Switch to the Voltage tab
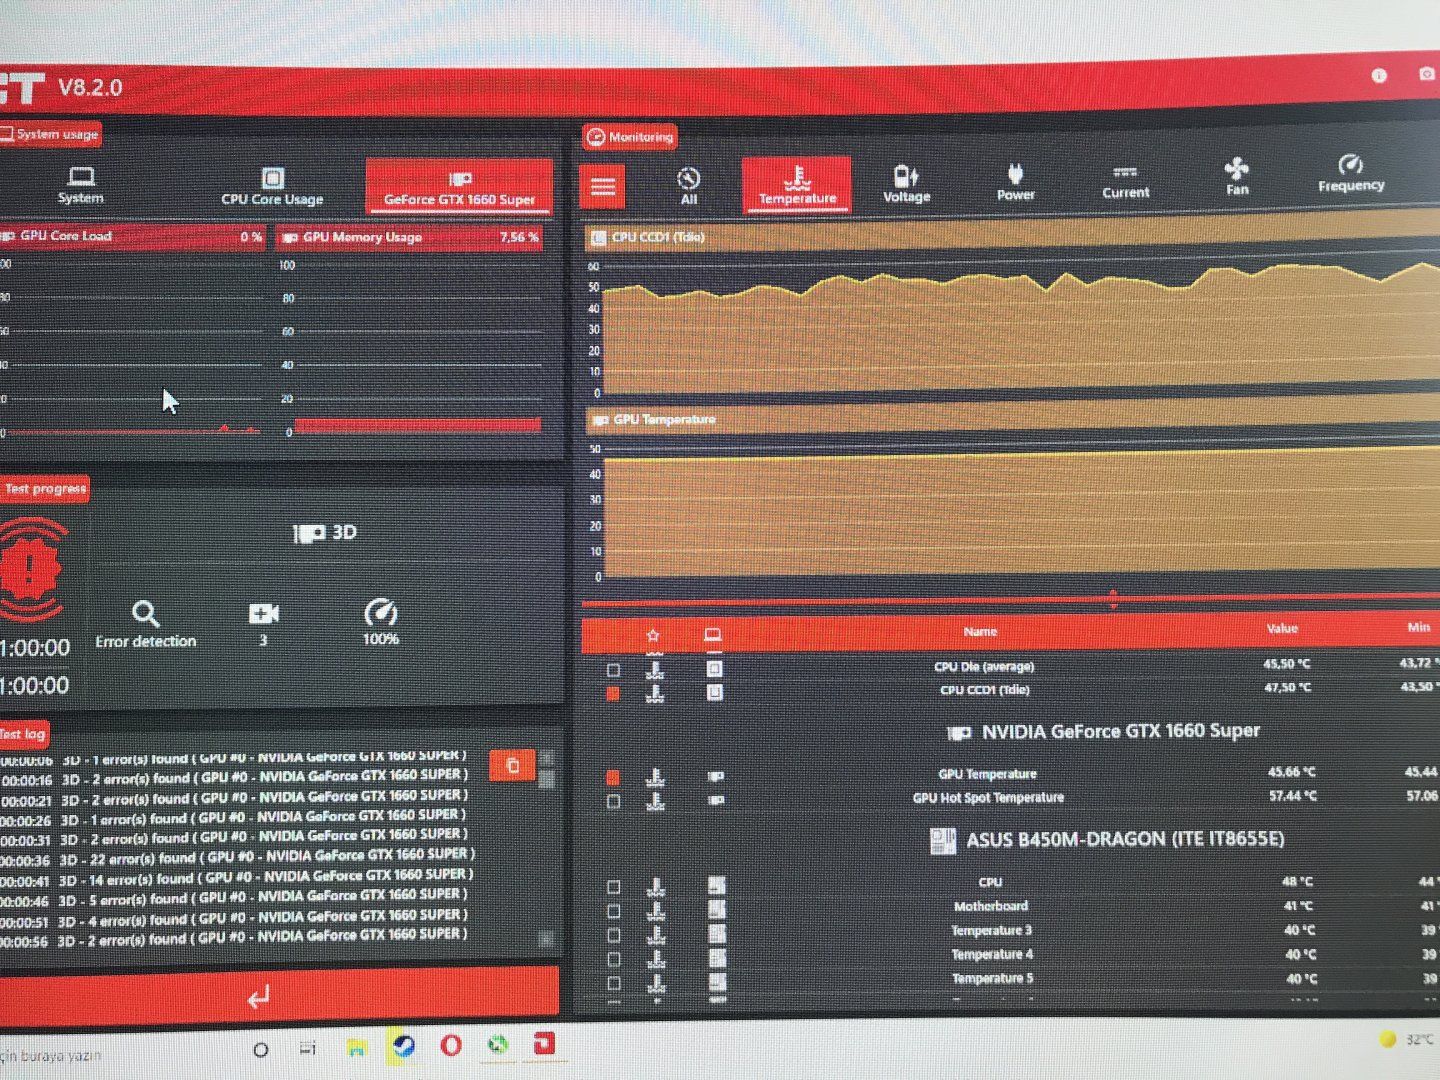Screen dimensions: 1440x1080 tap(906, 184)
